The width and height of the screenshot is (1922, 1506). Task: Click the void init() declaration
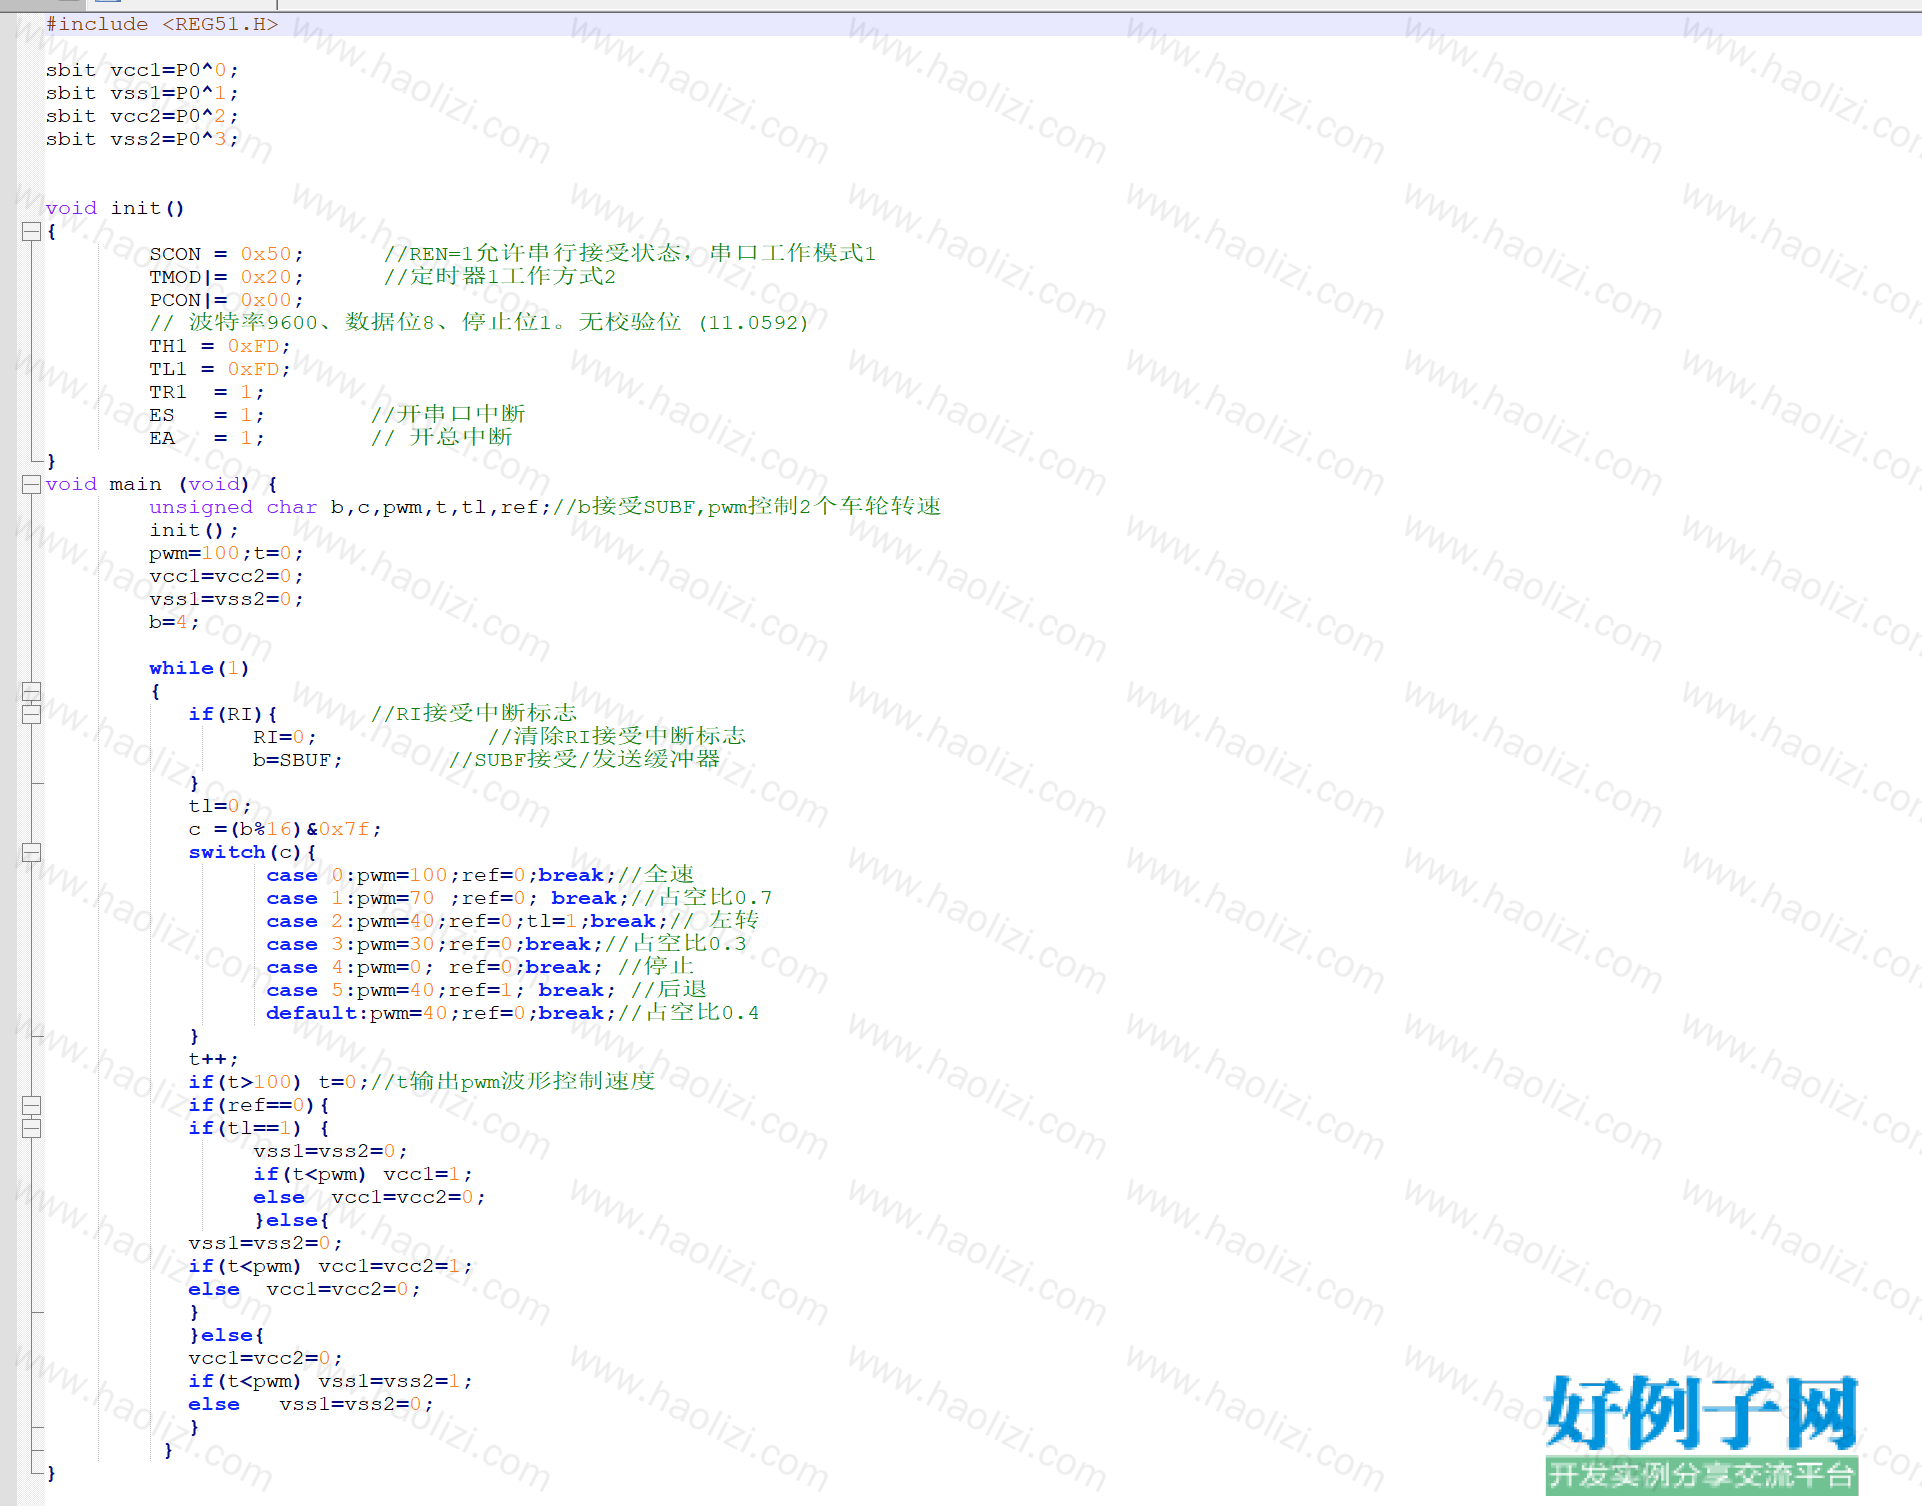tap(115, 208)
